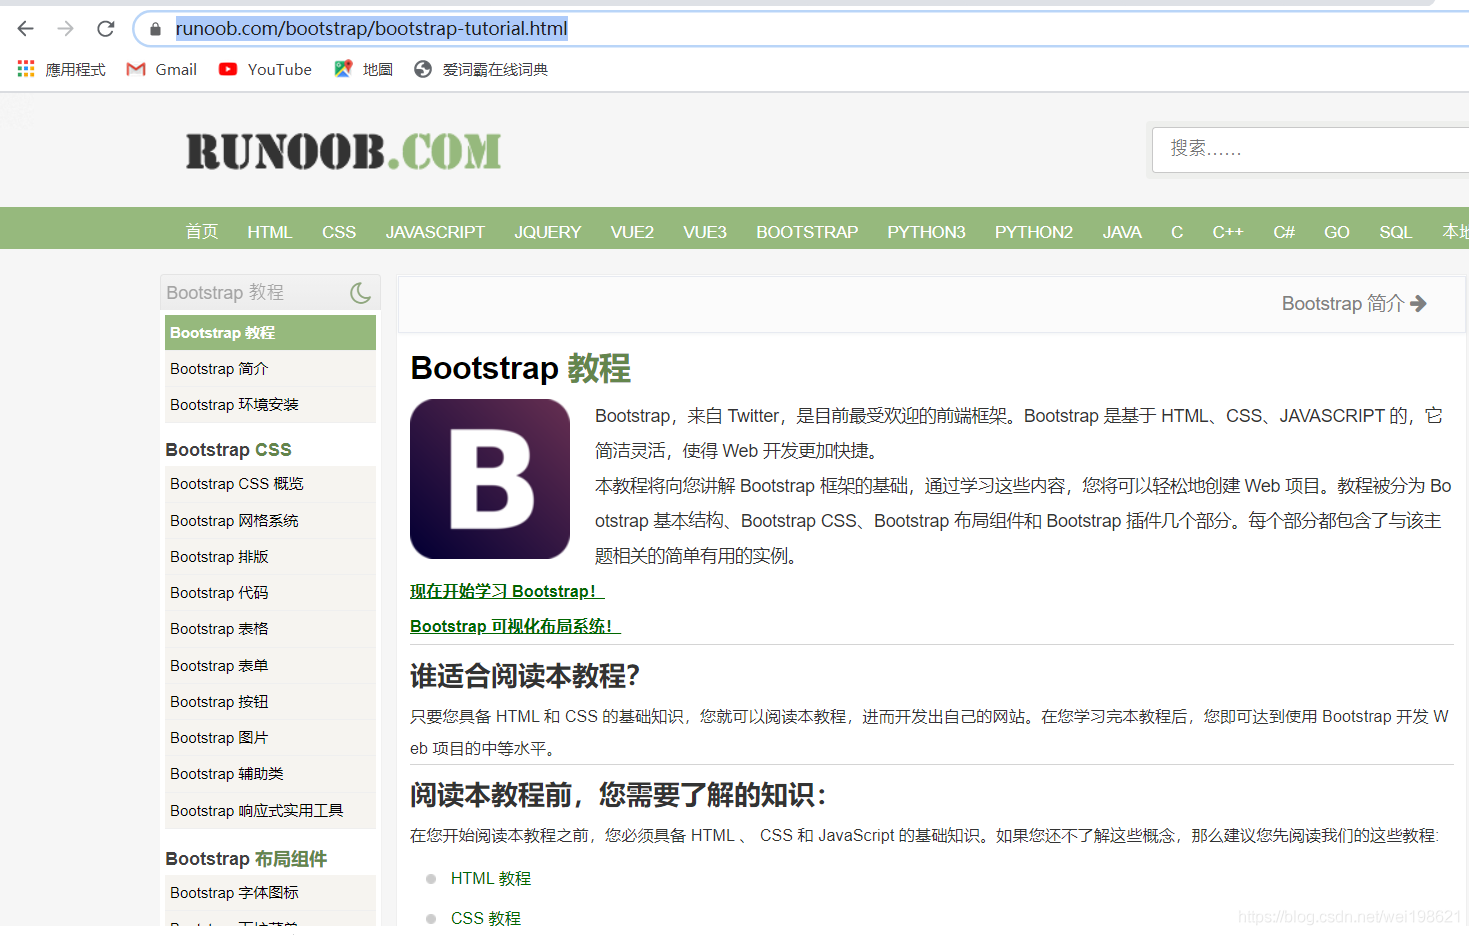This screenshot has height=935, width=1469.
Task: Open PYTHON2 in the nav bar
Action: (x=1034, y=232)
